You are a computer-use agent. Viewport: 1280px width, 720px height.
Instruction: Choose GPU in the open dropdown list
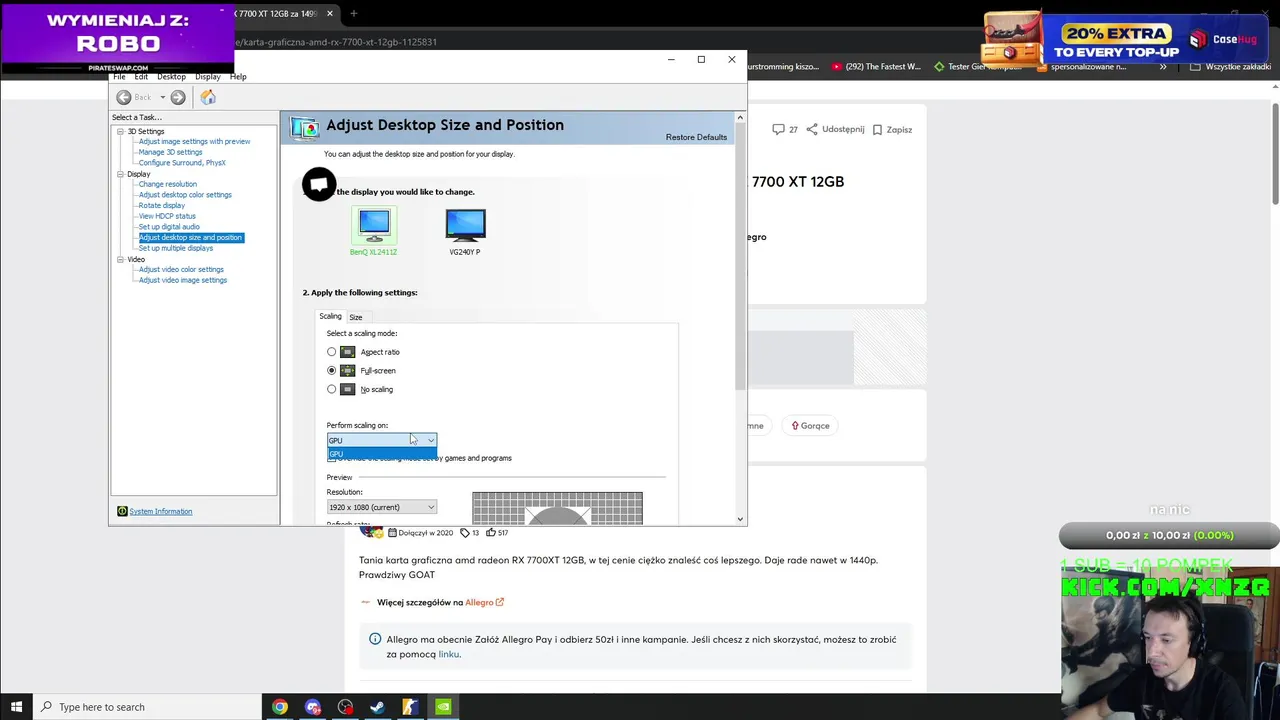(x=382, y=454)
